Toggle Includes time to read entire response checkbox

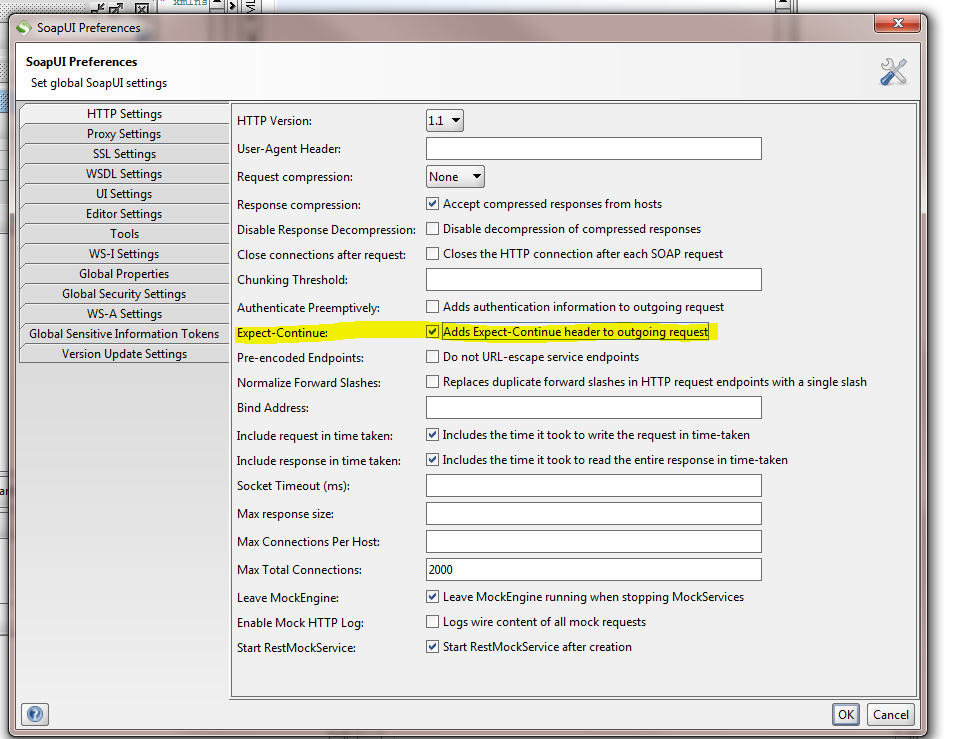point(432,460)
